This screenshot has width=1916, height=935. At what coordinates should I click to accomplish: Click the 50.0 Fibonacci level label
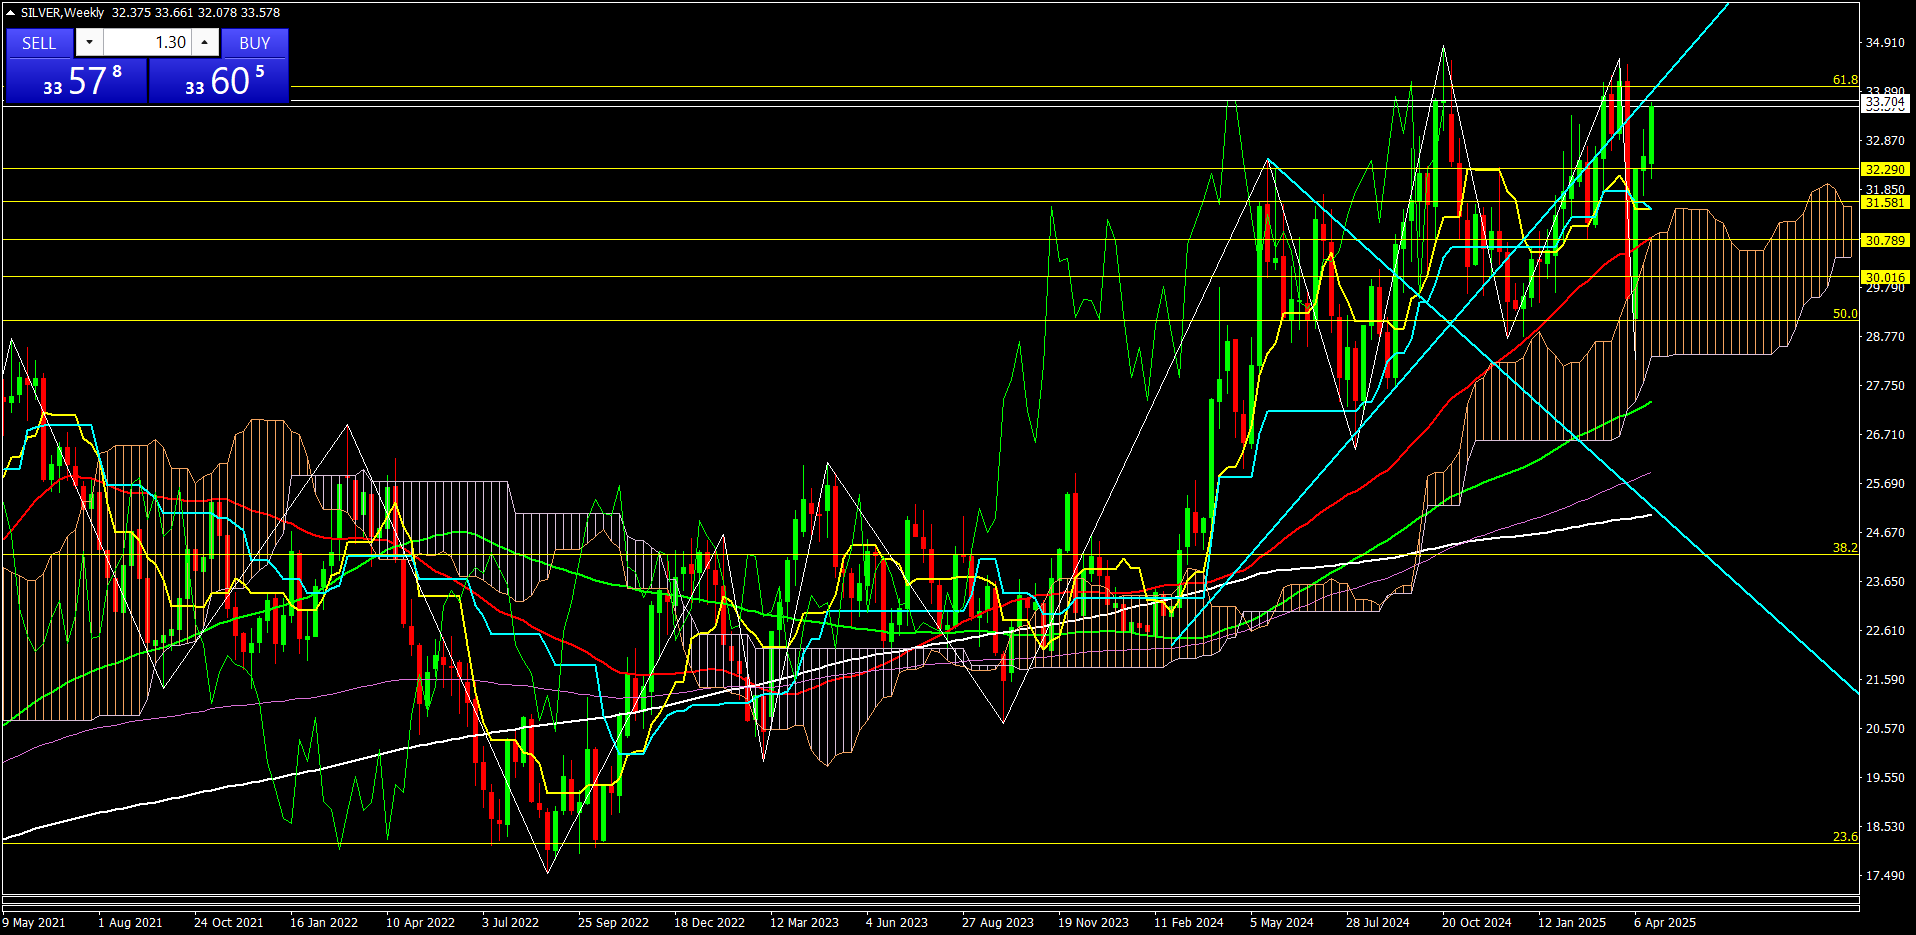point(1844,314)
